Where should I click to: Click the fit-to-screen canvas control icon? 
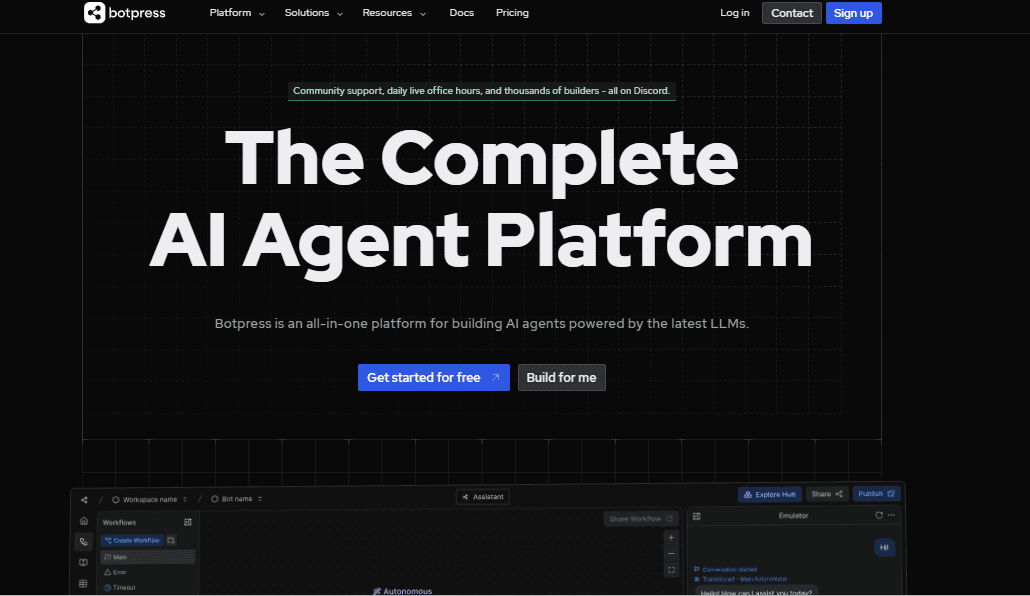point(671,570)
